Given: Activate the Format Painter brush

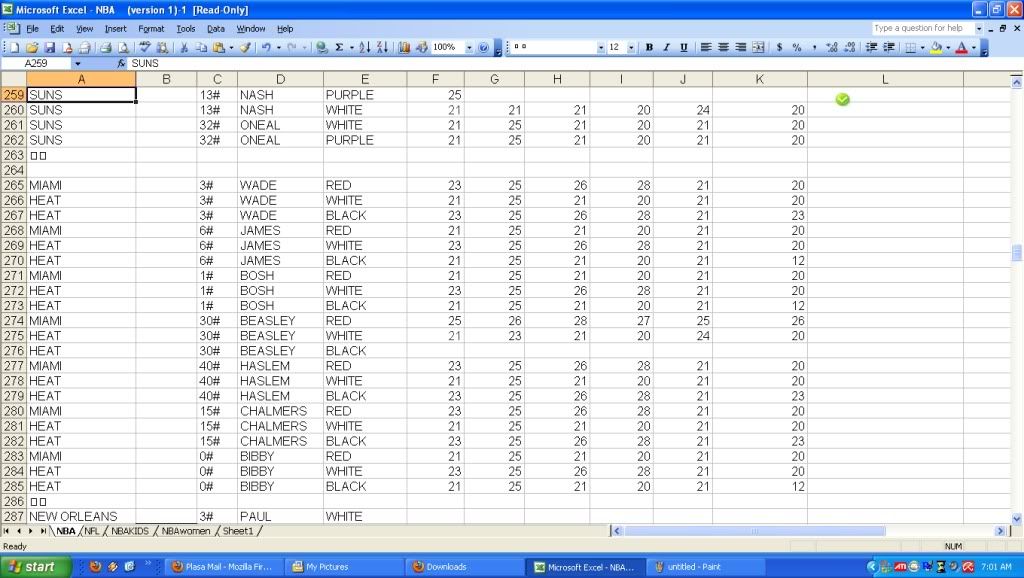Looking at the screenshot, I should [x=245, y=48].
